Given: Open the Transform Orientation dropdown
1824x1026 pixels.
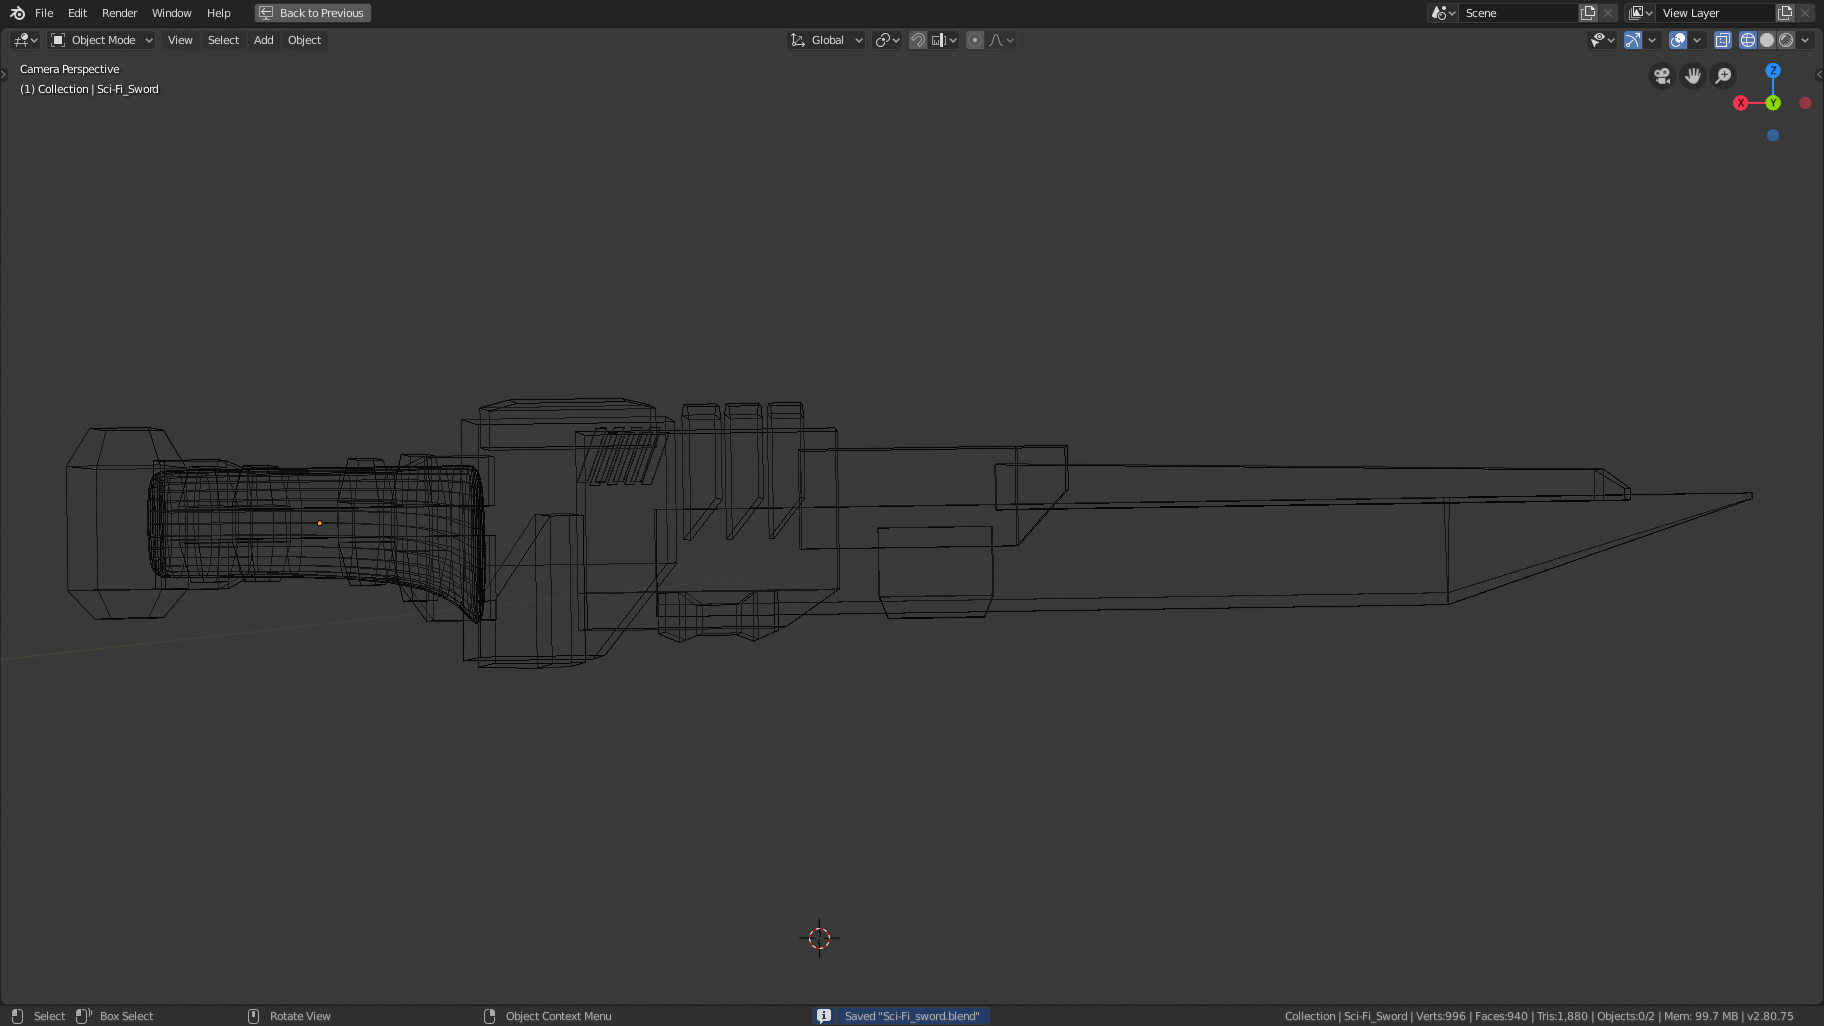Looking at the screenshot, I should (825, 40).
